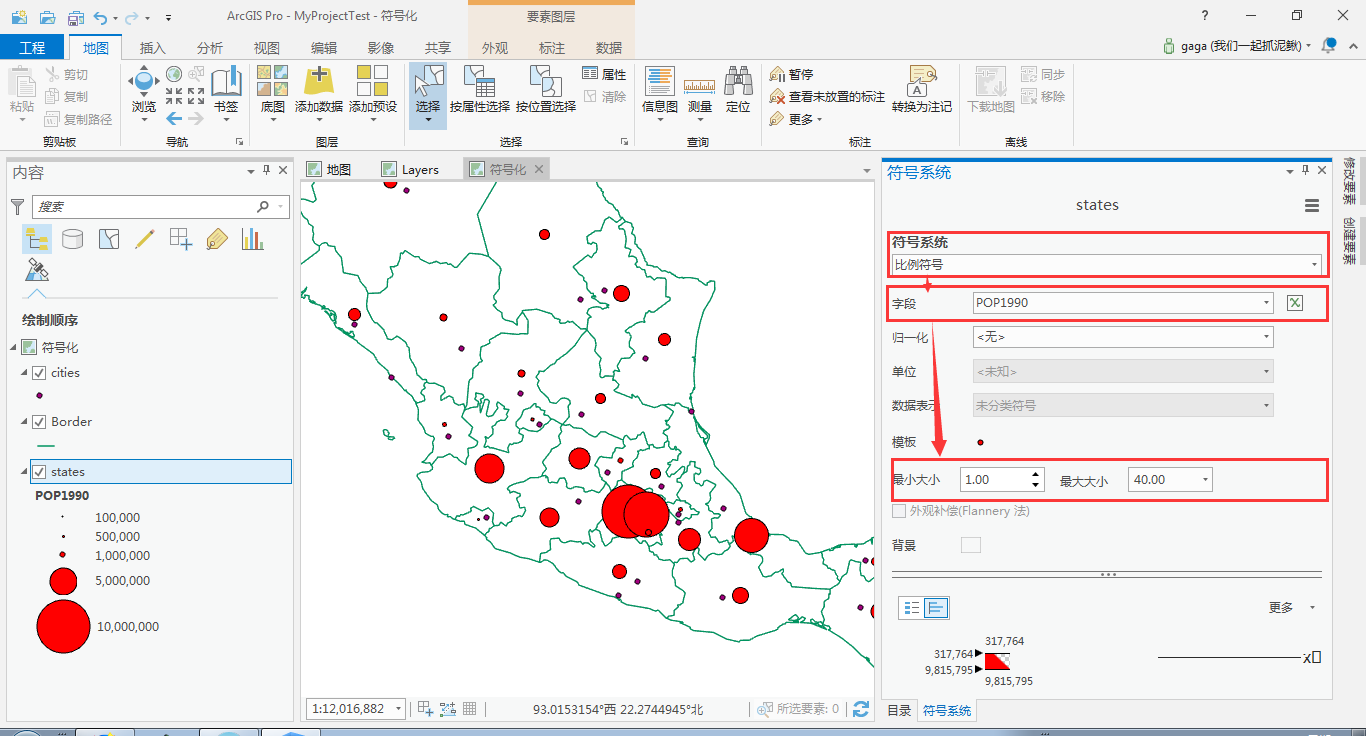
Task: Switch Contents to List By Data Source
Action: coord(72,238)
